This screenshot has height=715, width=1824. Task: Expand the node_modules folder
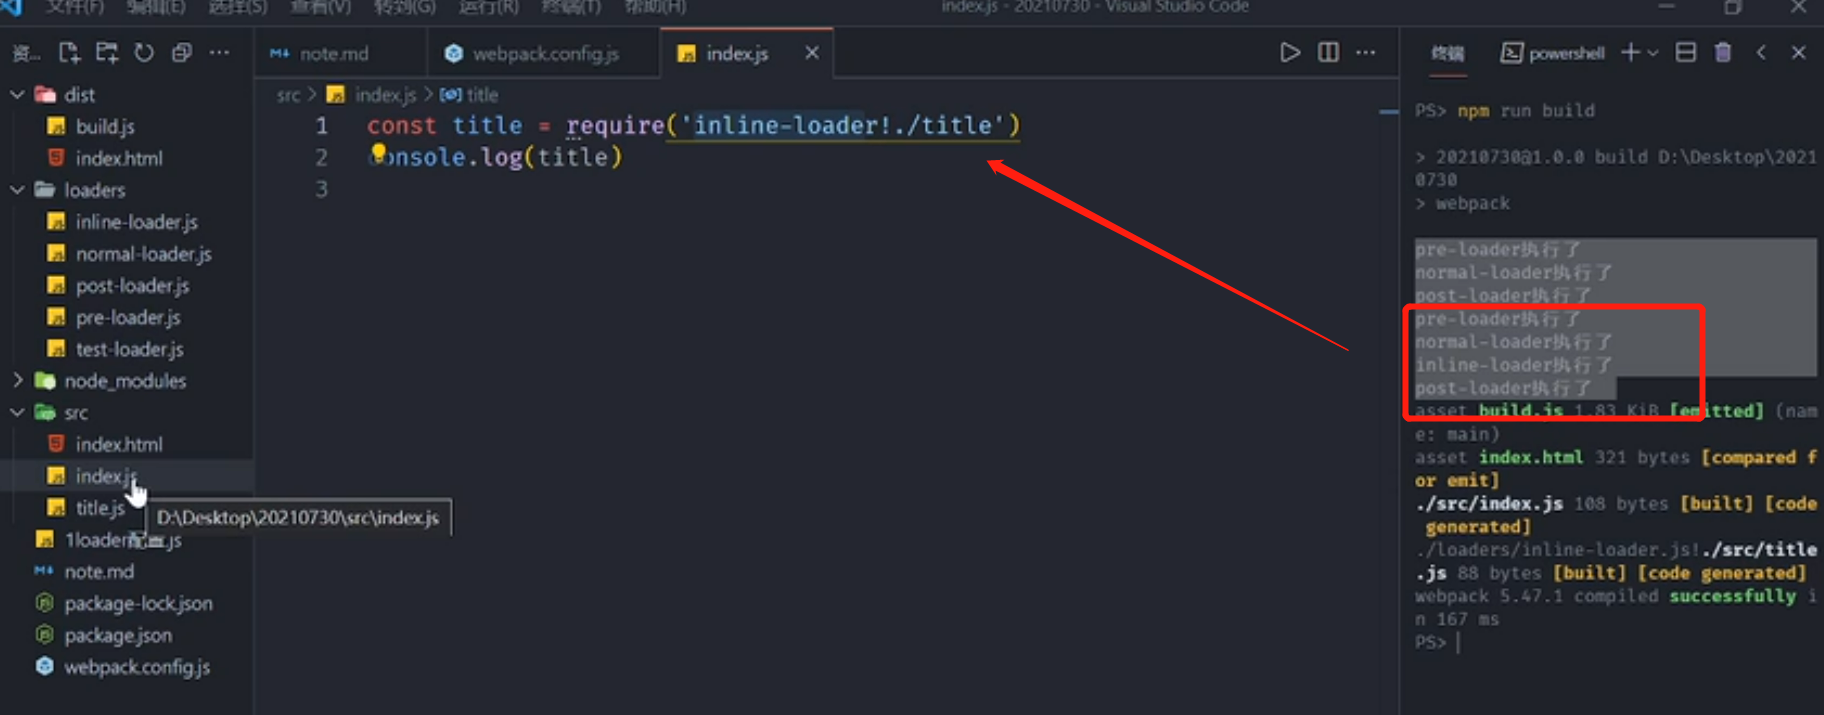click(17, 381)
